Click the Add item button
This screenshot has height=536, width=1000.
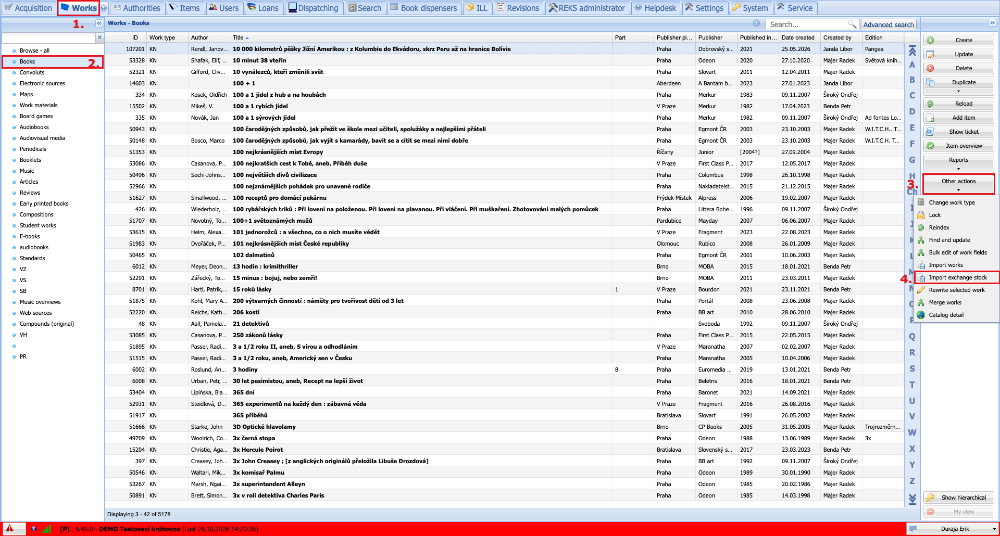[x=959, y=118]
